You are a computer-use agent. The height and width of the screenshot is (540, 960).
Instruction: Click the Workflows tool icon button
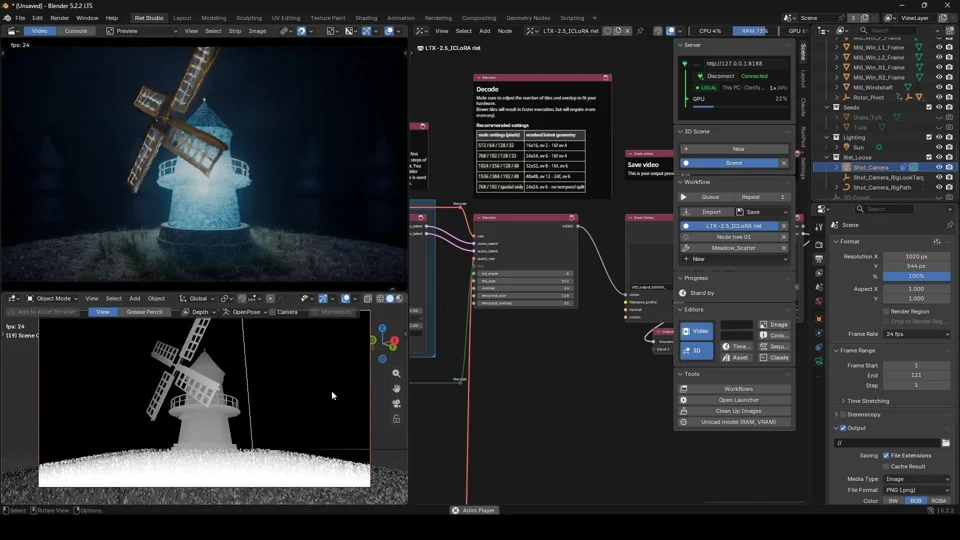pyautogui.click(x=684, y=389)
